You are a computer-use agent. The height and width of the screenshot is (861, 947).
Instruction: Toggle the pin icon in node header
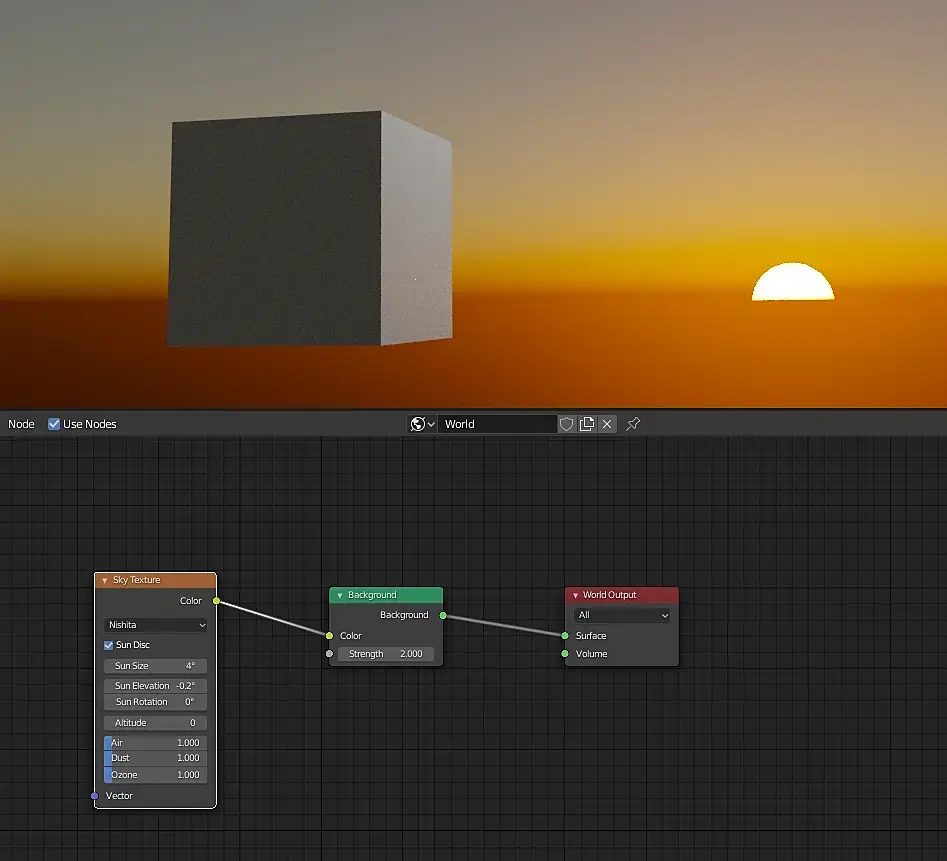633,424
